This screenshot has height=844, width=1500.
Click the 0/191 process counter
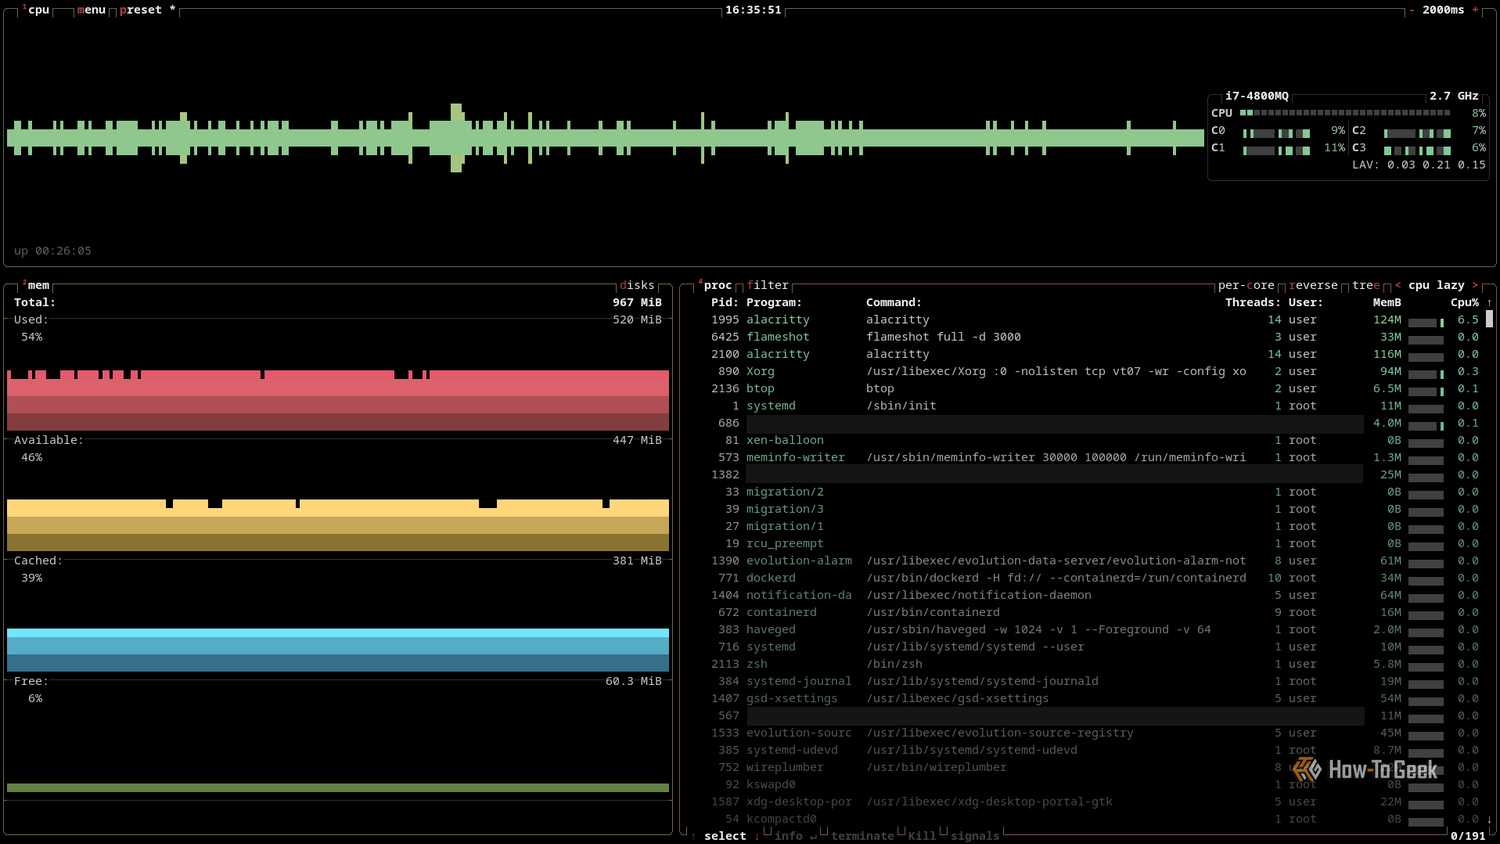pos(1468,836)
